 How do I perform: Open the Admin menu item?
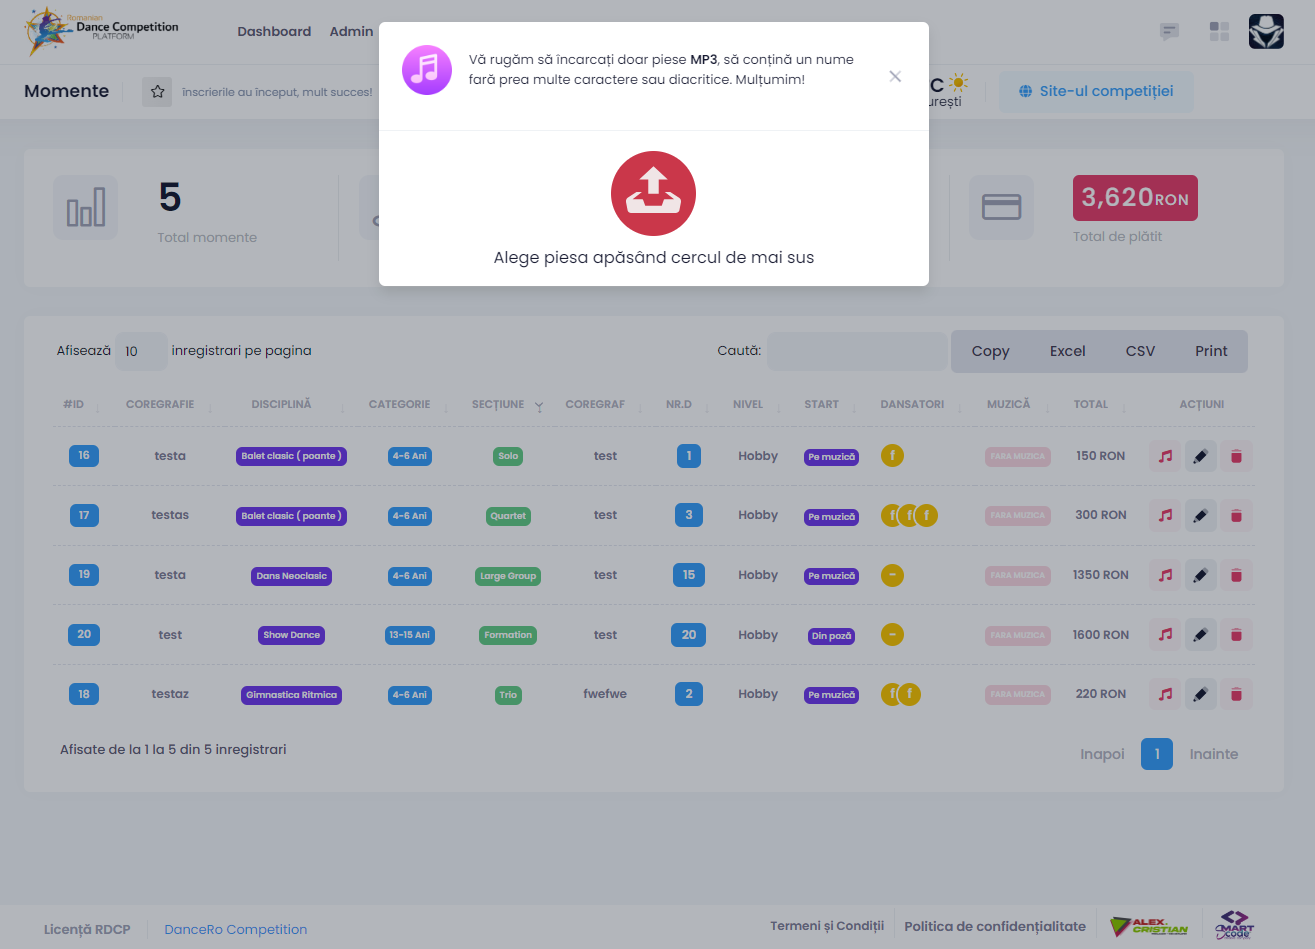[351, 32]
